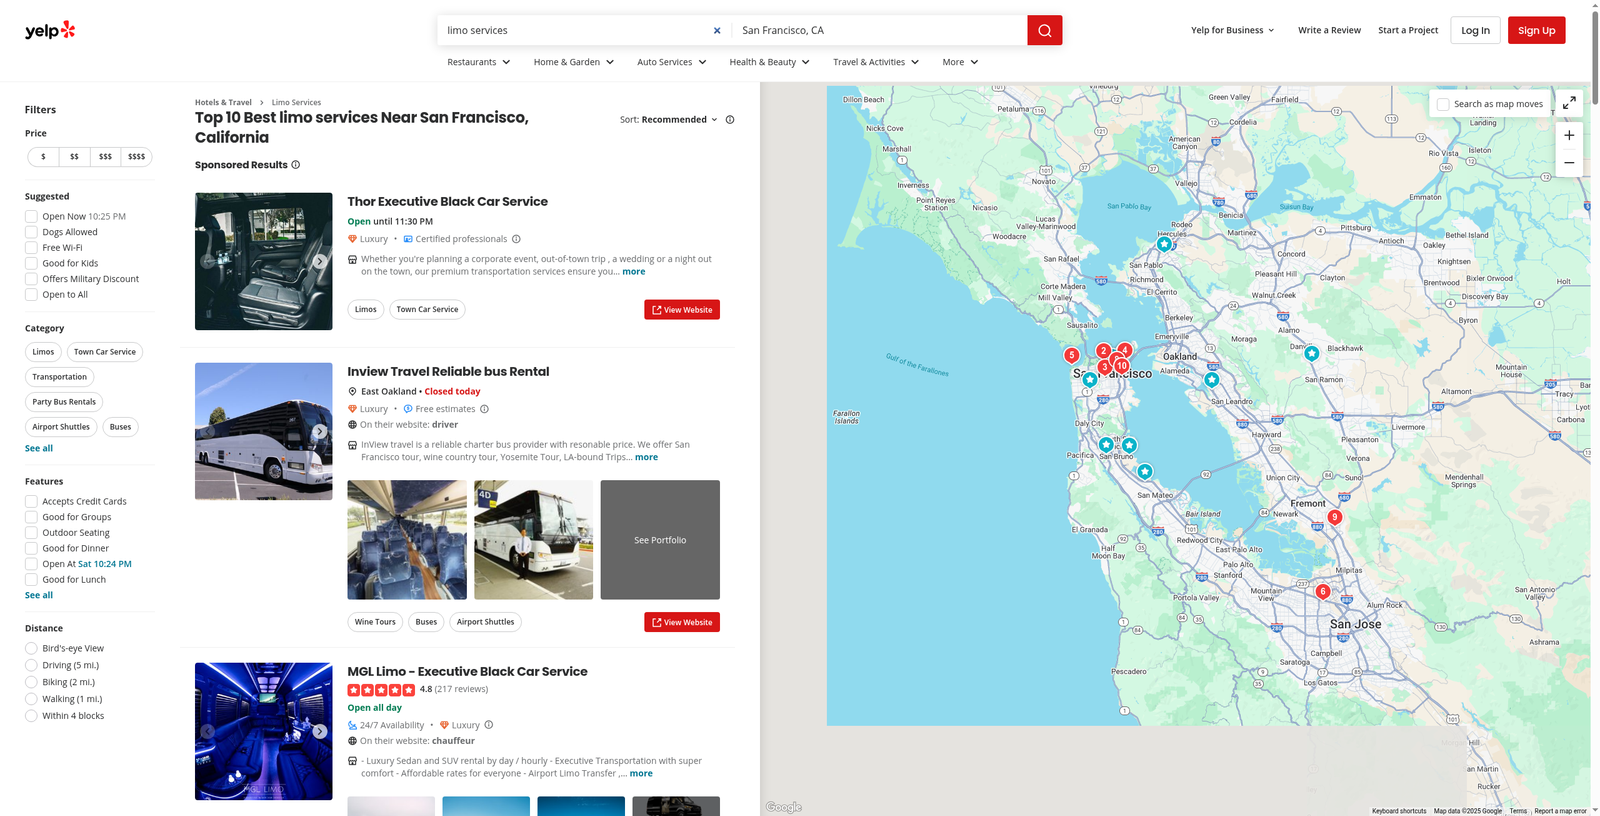Filter by the $$$ price tier
Screen dimensions: 1600x816
[105, 157]
